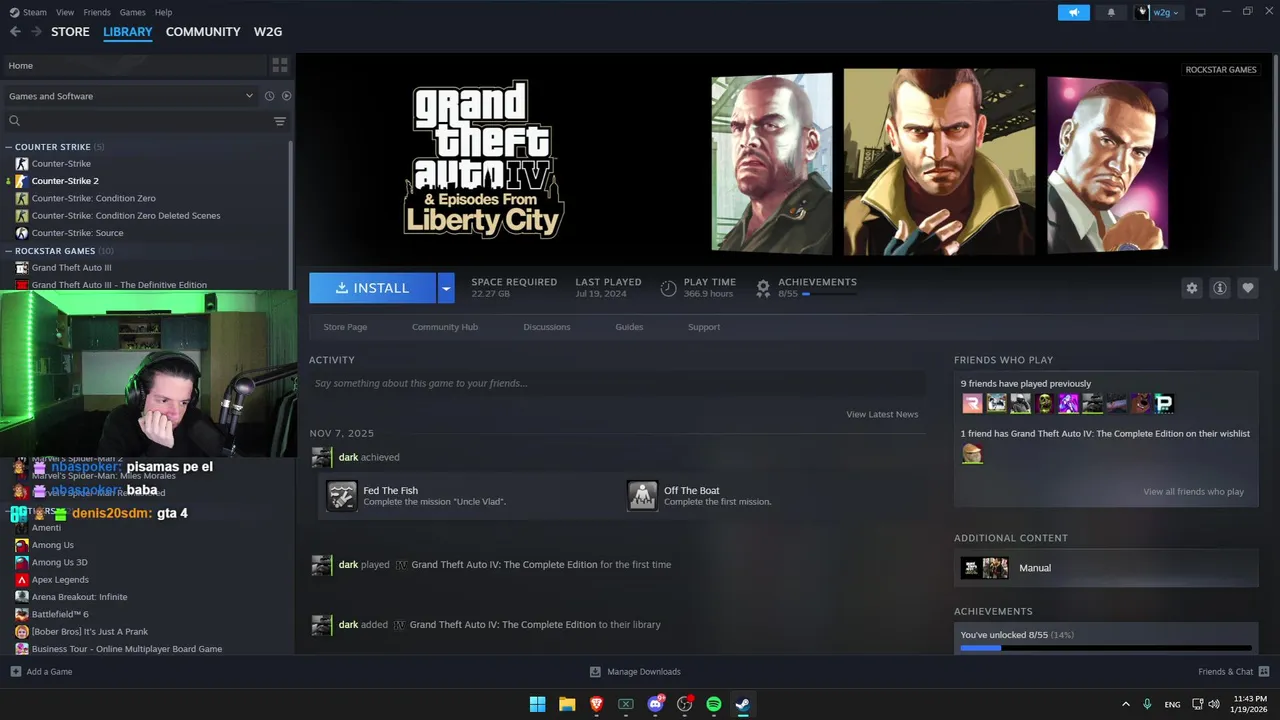Switch to Big Picture mode icon
The image size is (1280, 720).
1201,12
